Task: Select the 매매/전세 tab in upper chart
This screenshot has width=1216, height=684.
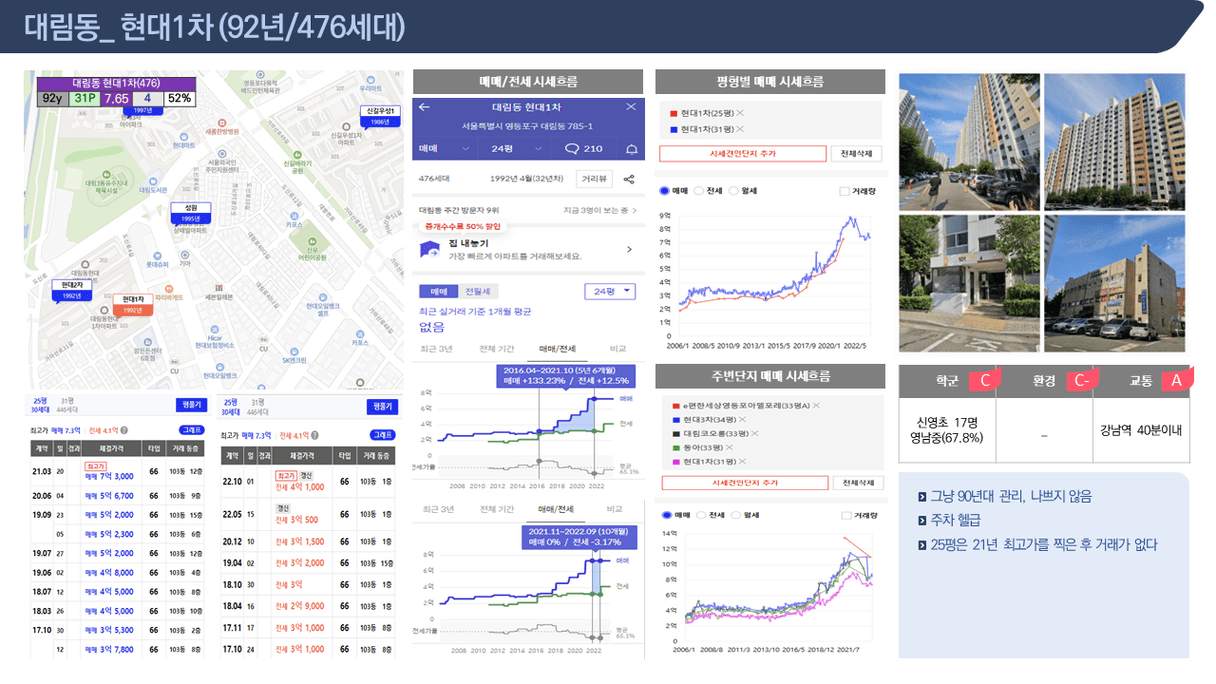Action: 557,348
